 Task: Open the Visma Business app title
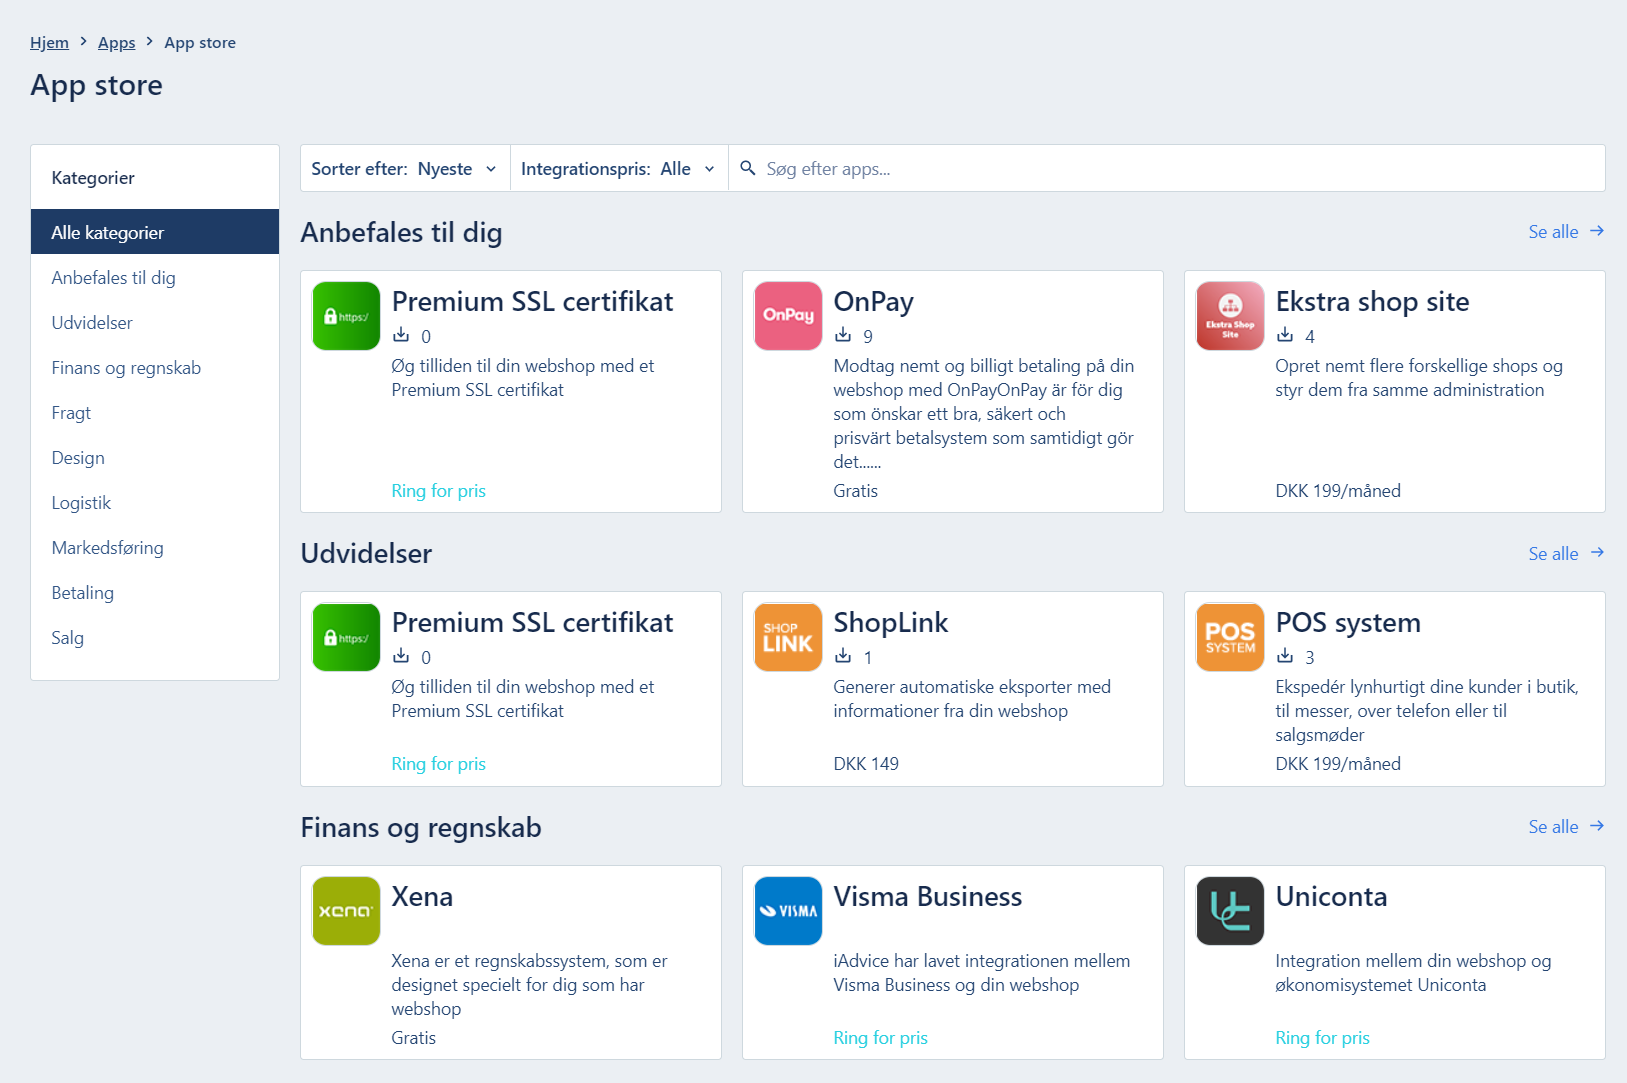(927, 896)
